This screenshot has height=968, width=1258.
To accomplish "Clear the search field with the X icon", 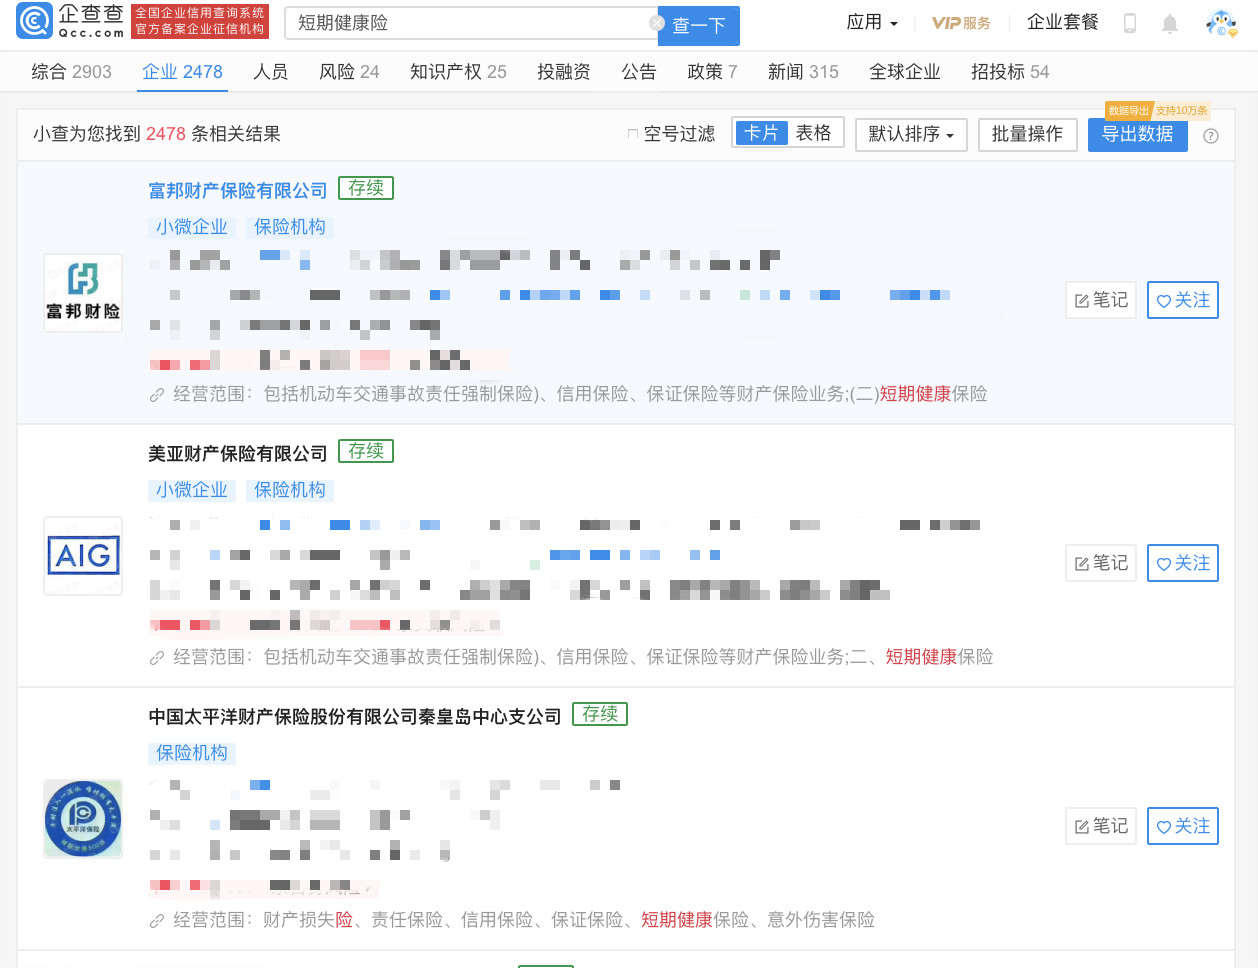I will click(x=657, y=23).
